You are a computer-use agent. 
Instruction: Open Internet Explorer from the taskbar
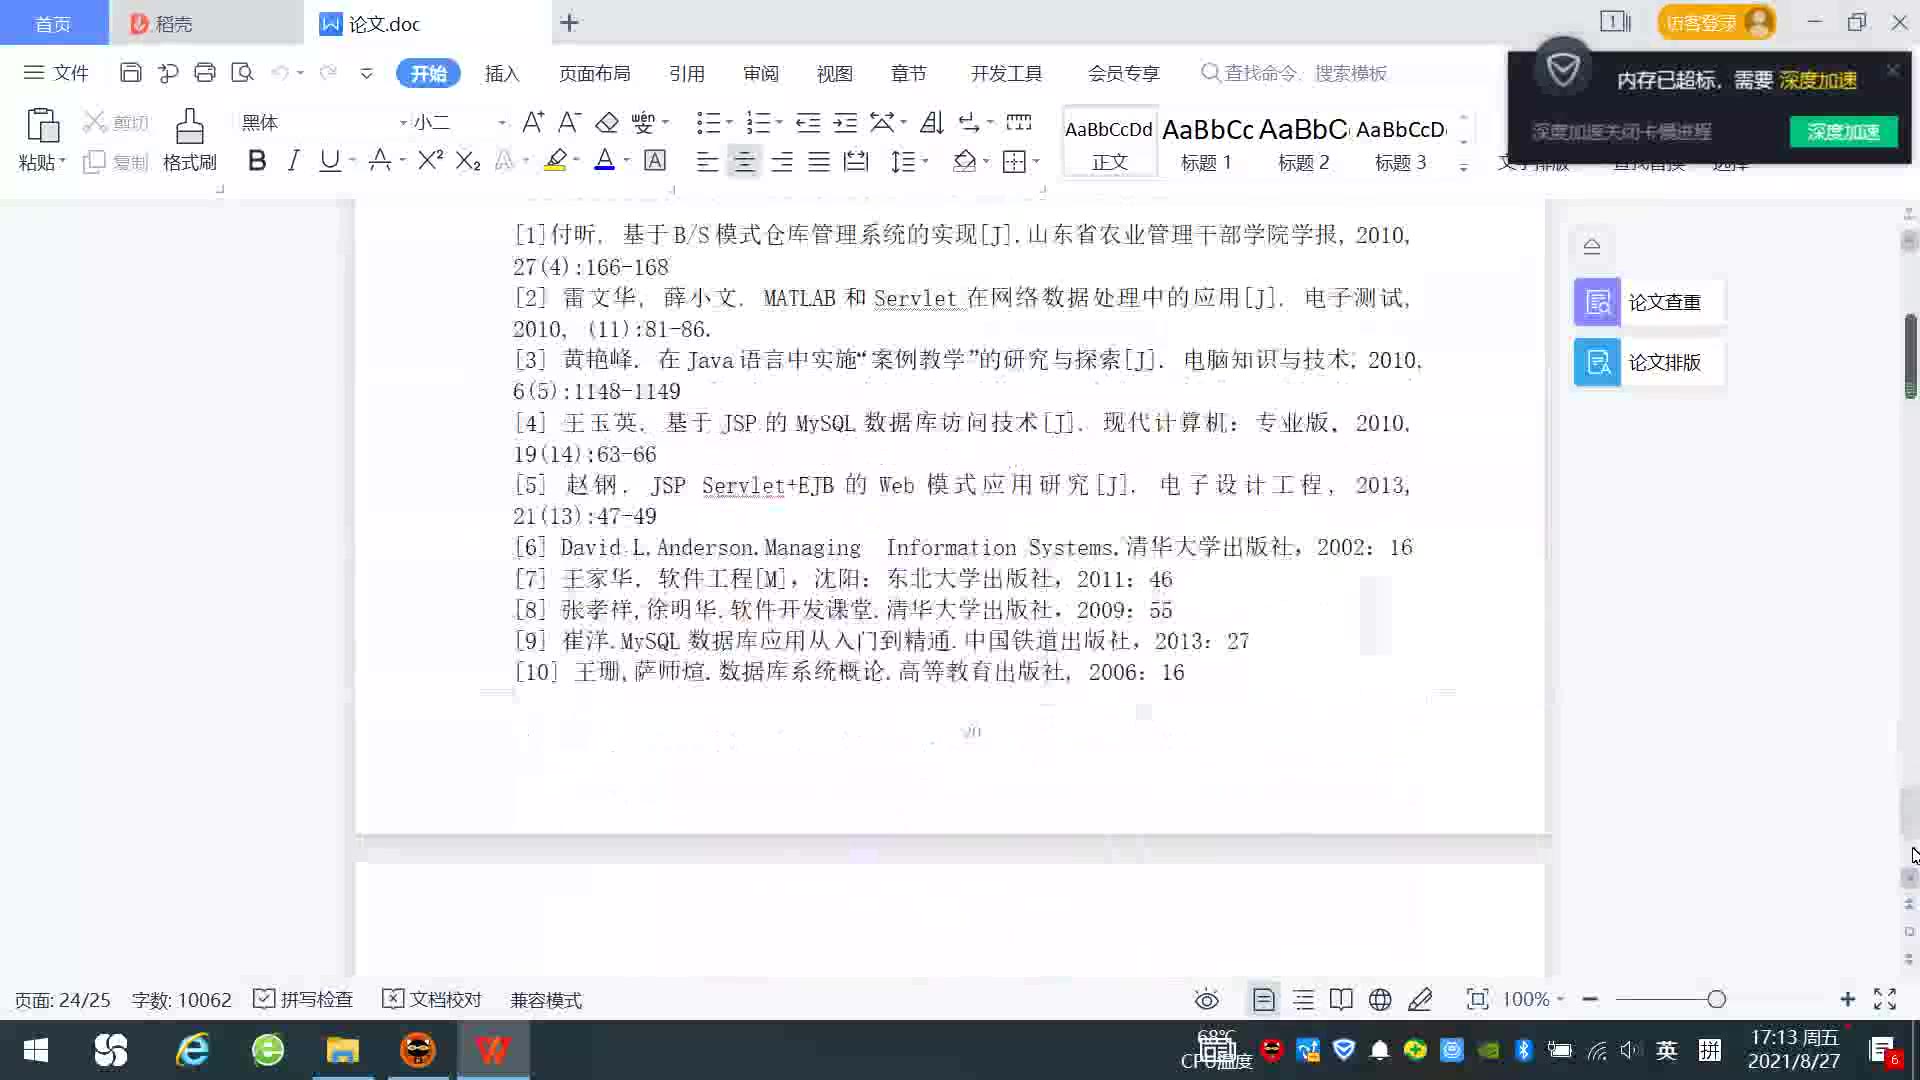tap(192, 1050)
